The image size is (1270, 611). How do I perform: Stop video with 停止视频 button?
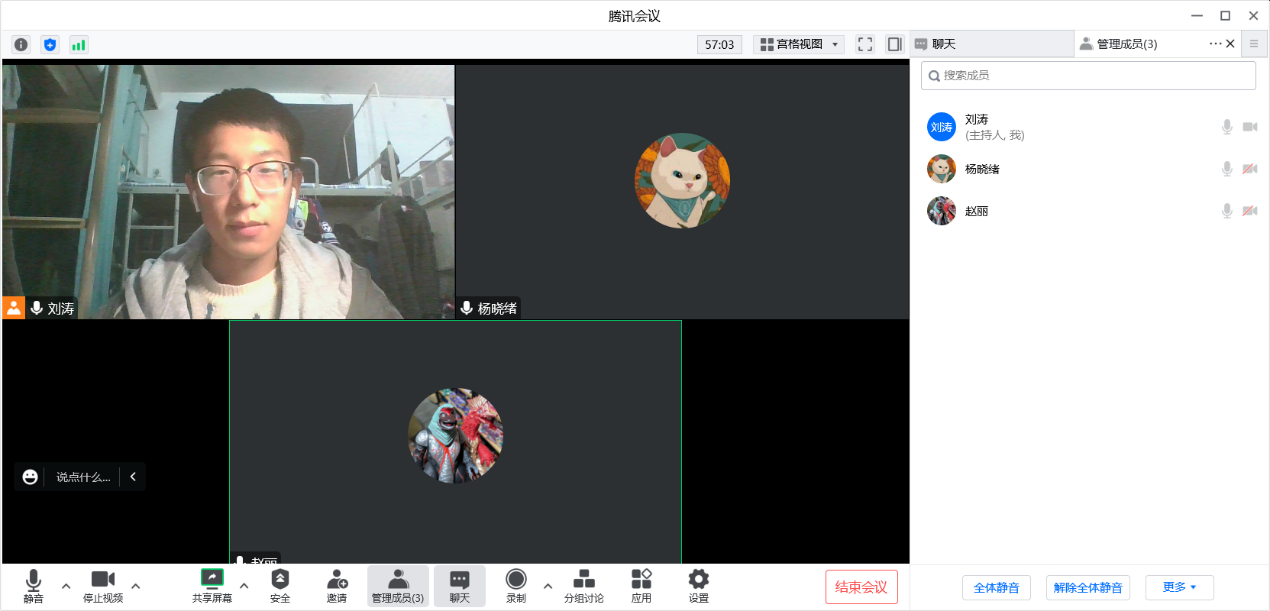[x=103, y=585]
